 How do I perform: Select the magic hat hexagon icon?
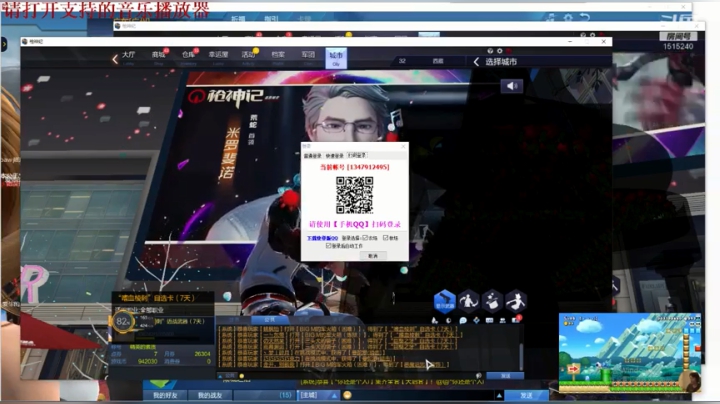(492, 302)
